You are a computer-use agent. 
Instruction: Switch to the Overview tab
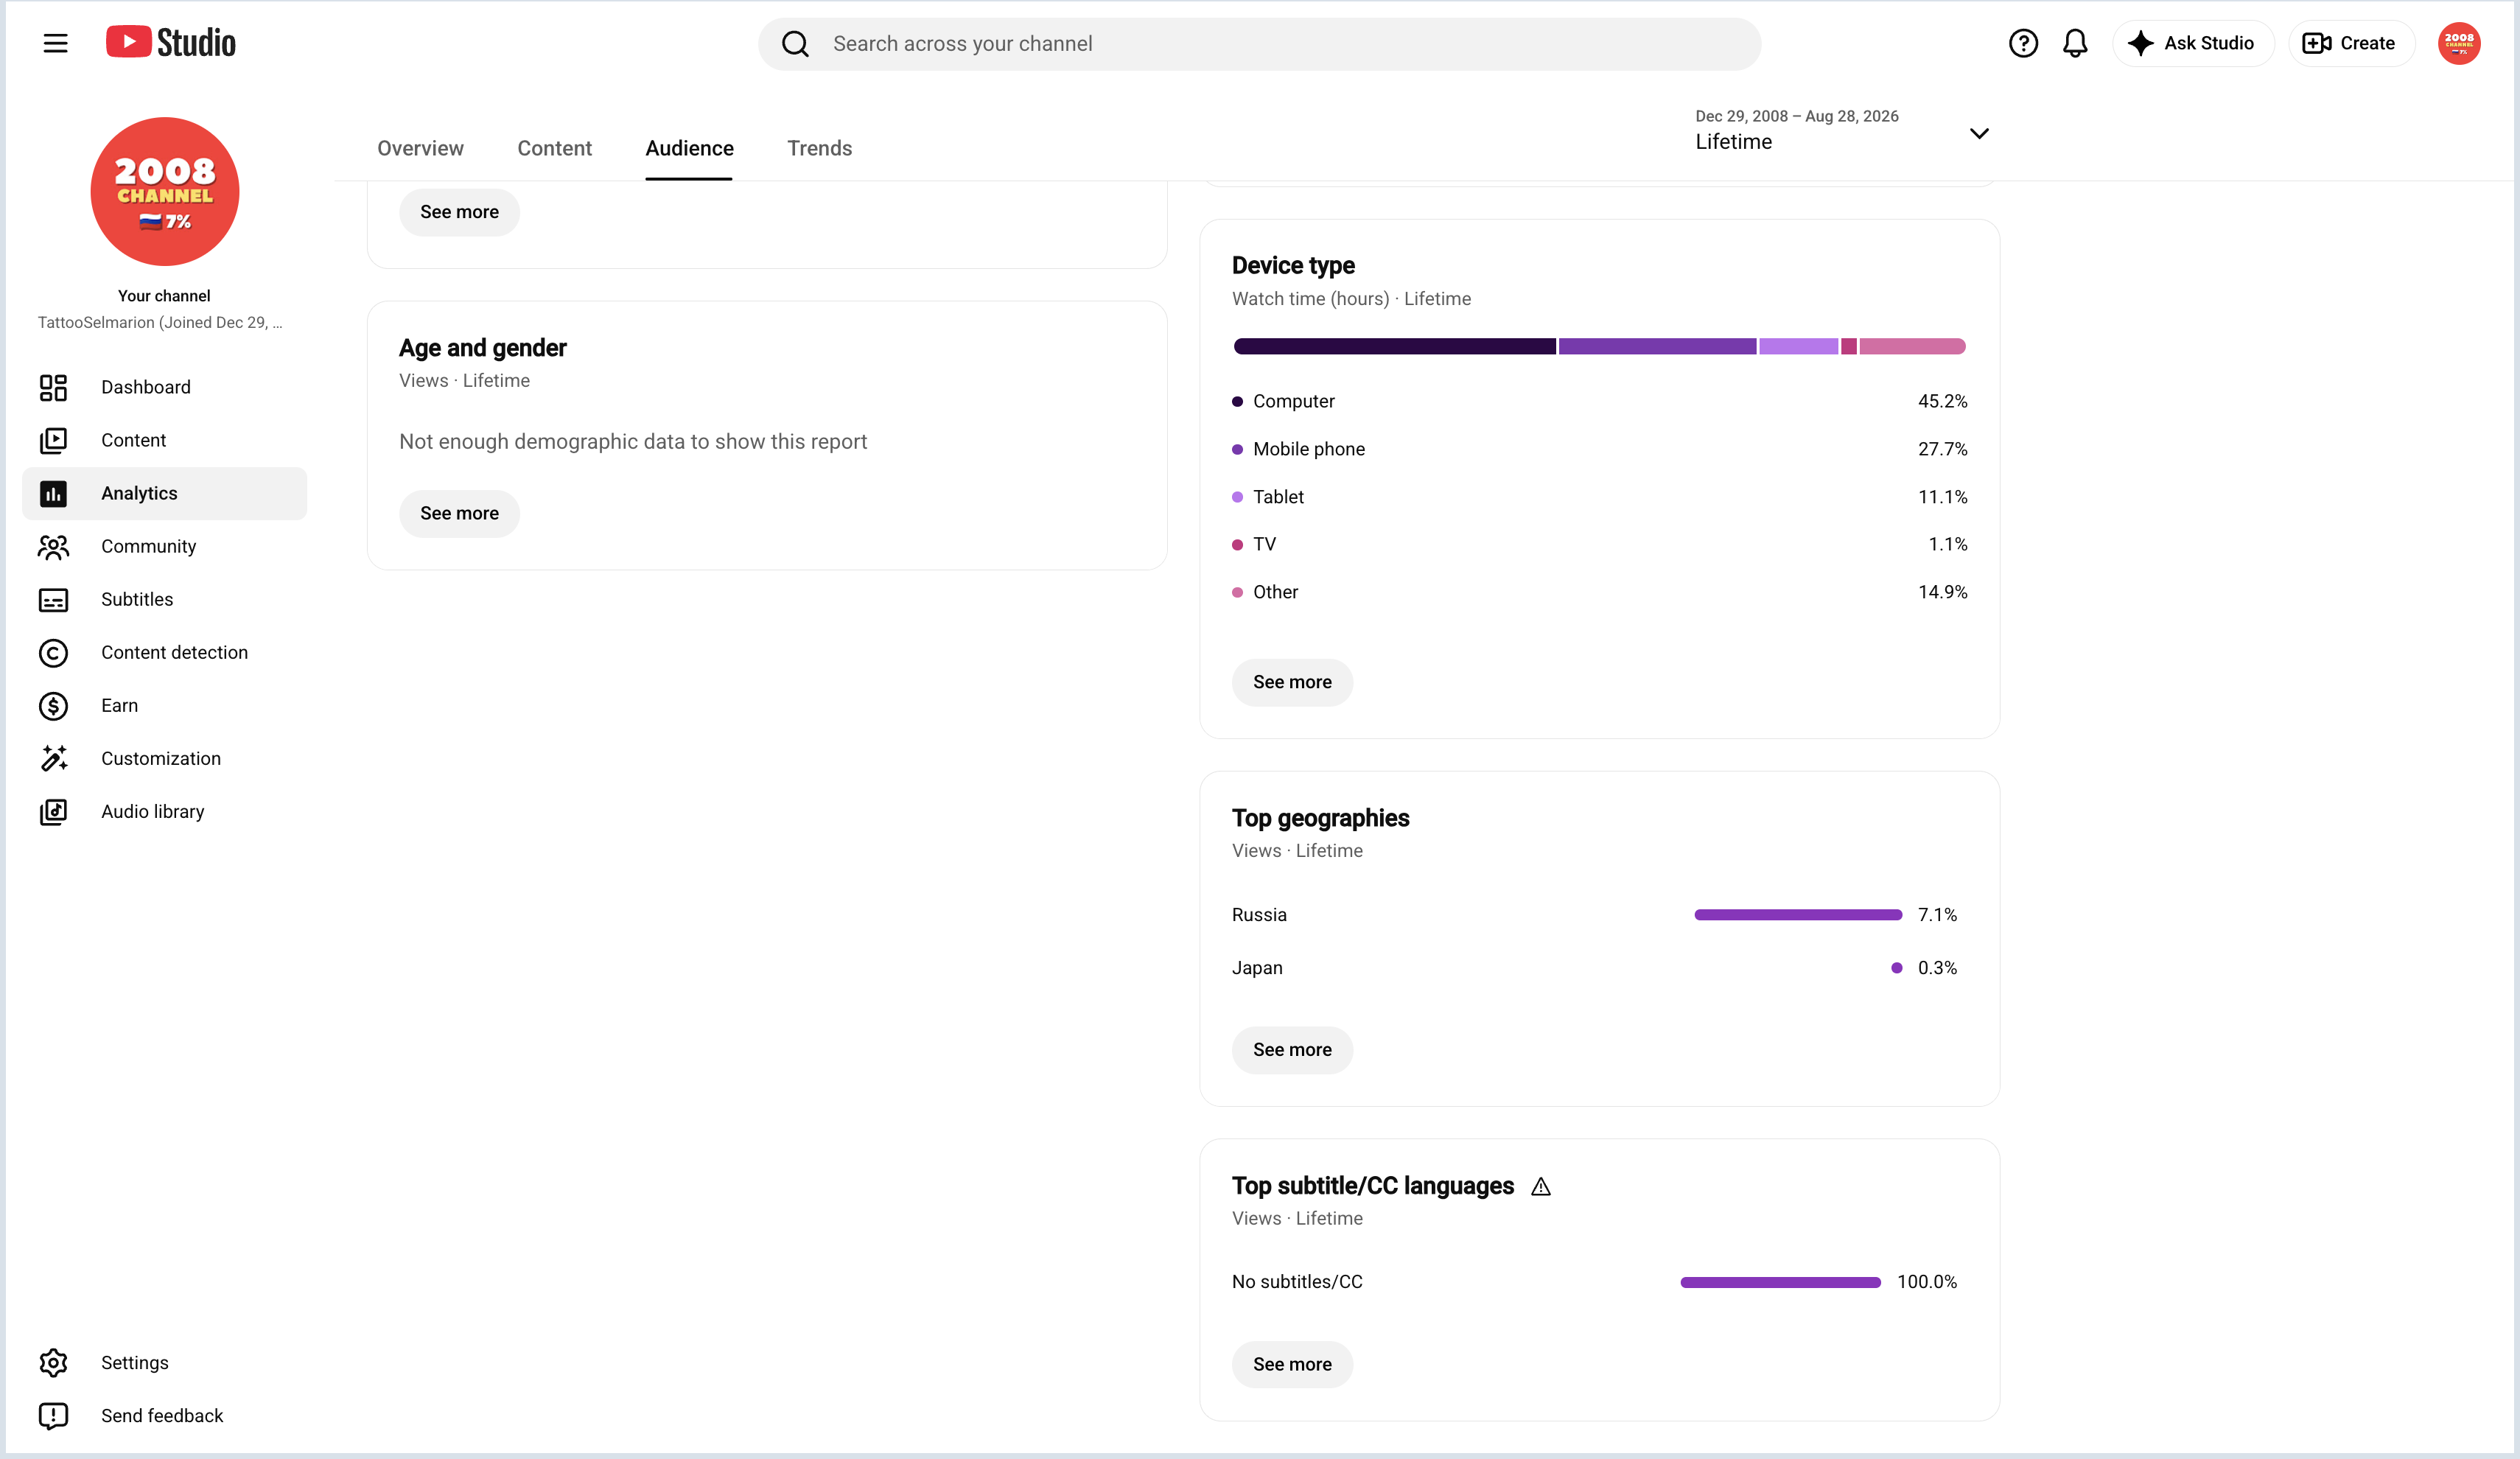click(x=420, y=148)
